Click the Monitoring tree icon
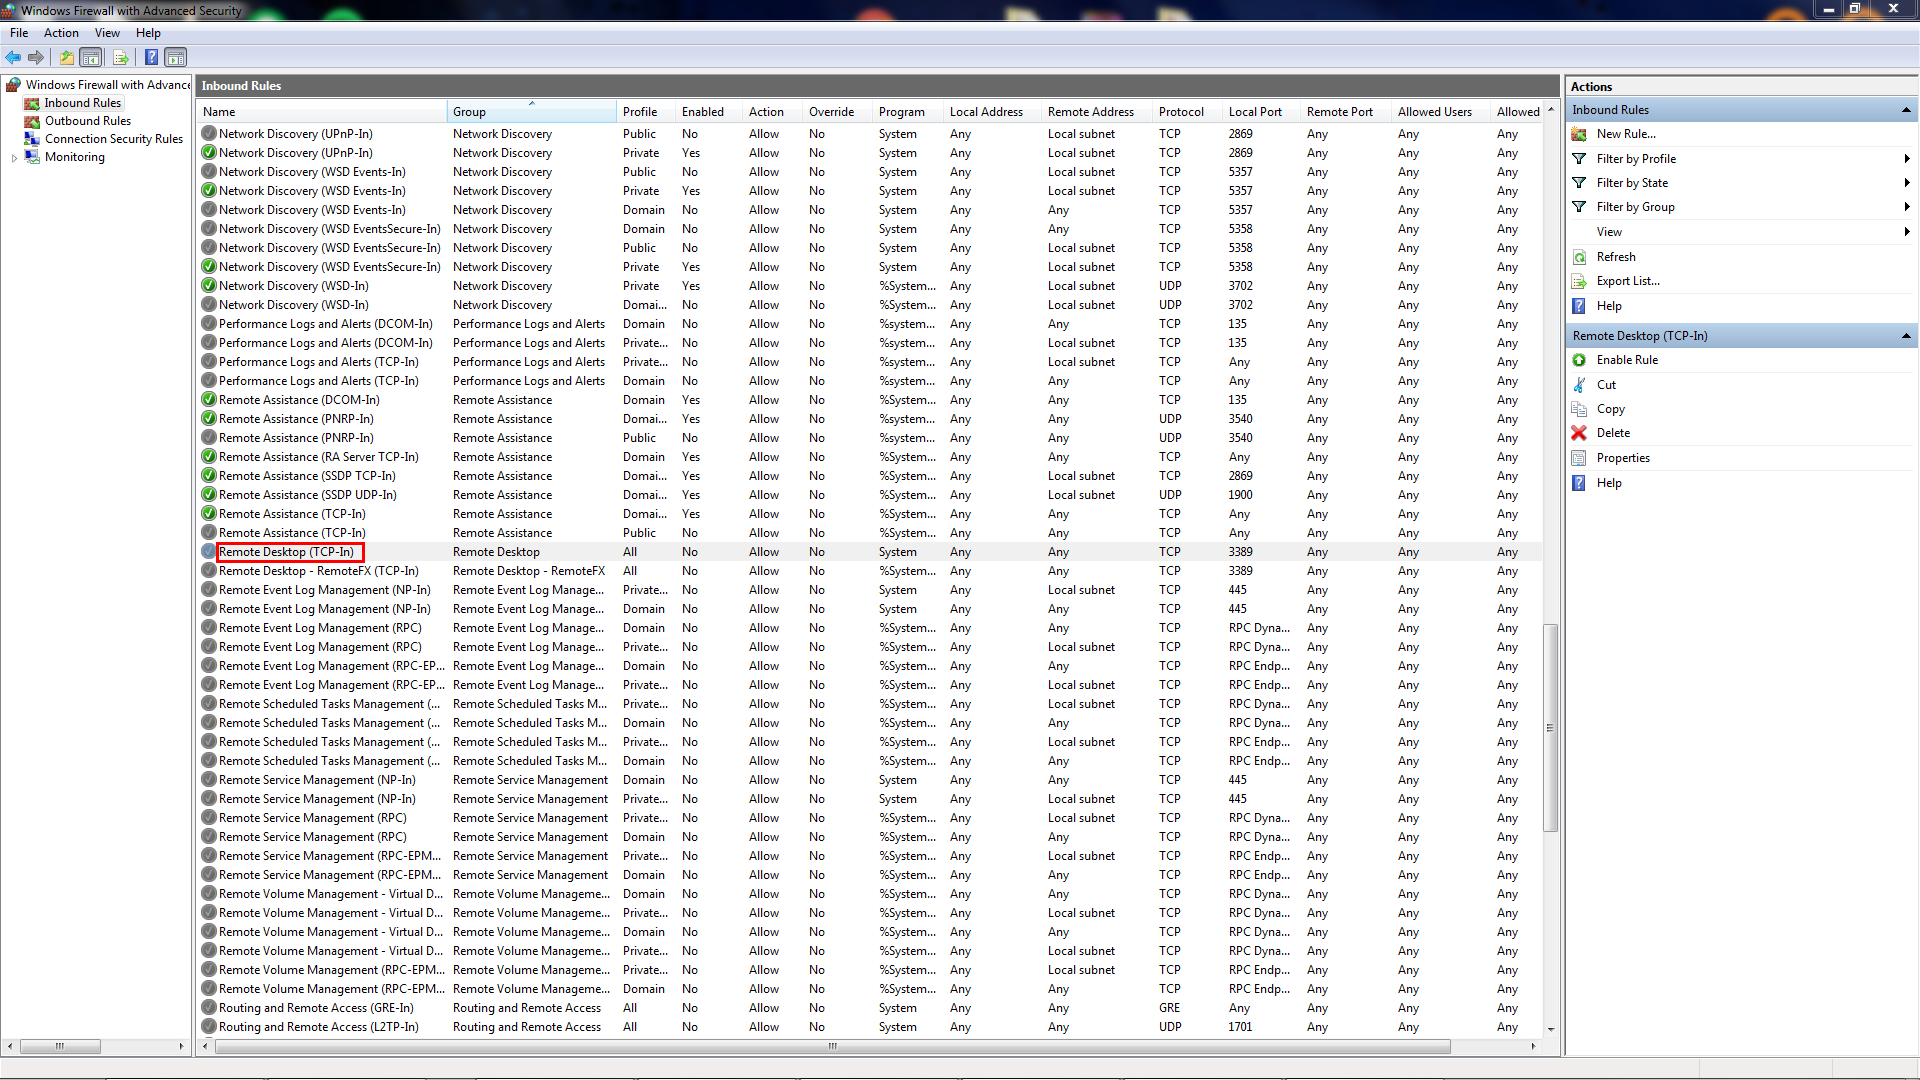The image size is (1920, 1080). [x=32, y=157]
